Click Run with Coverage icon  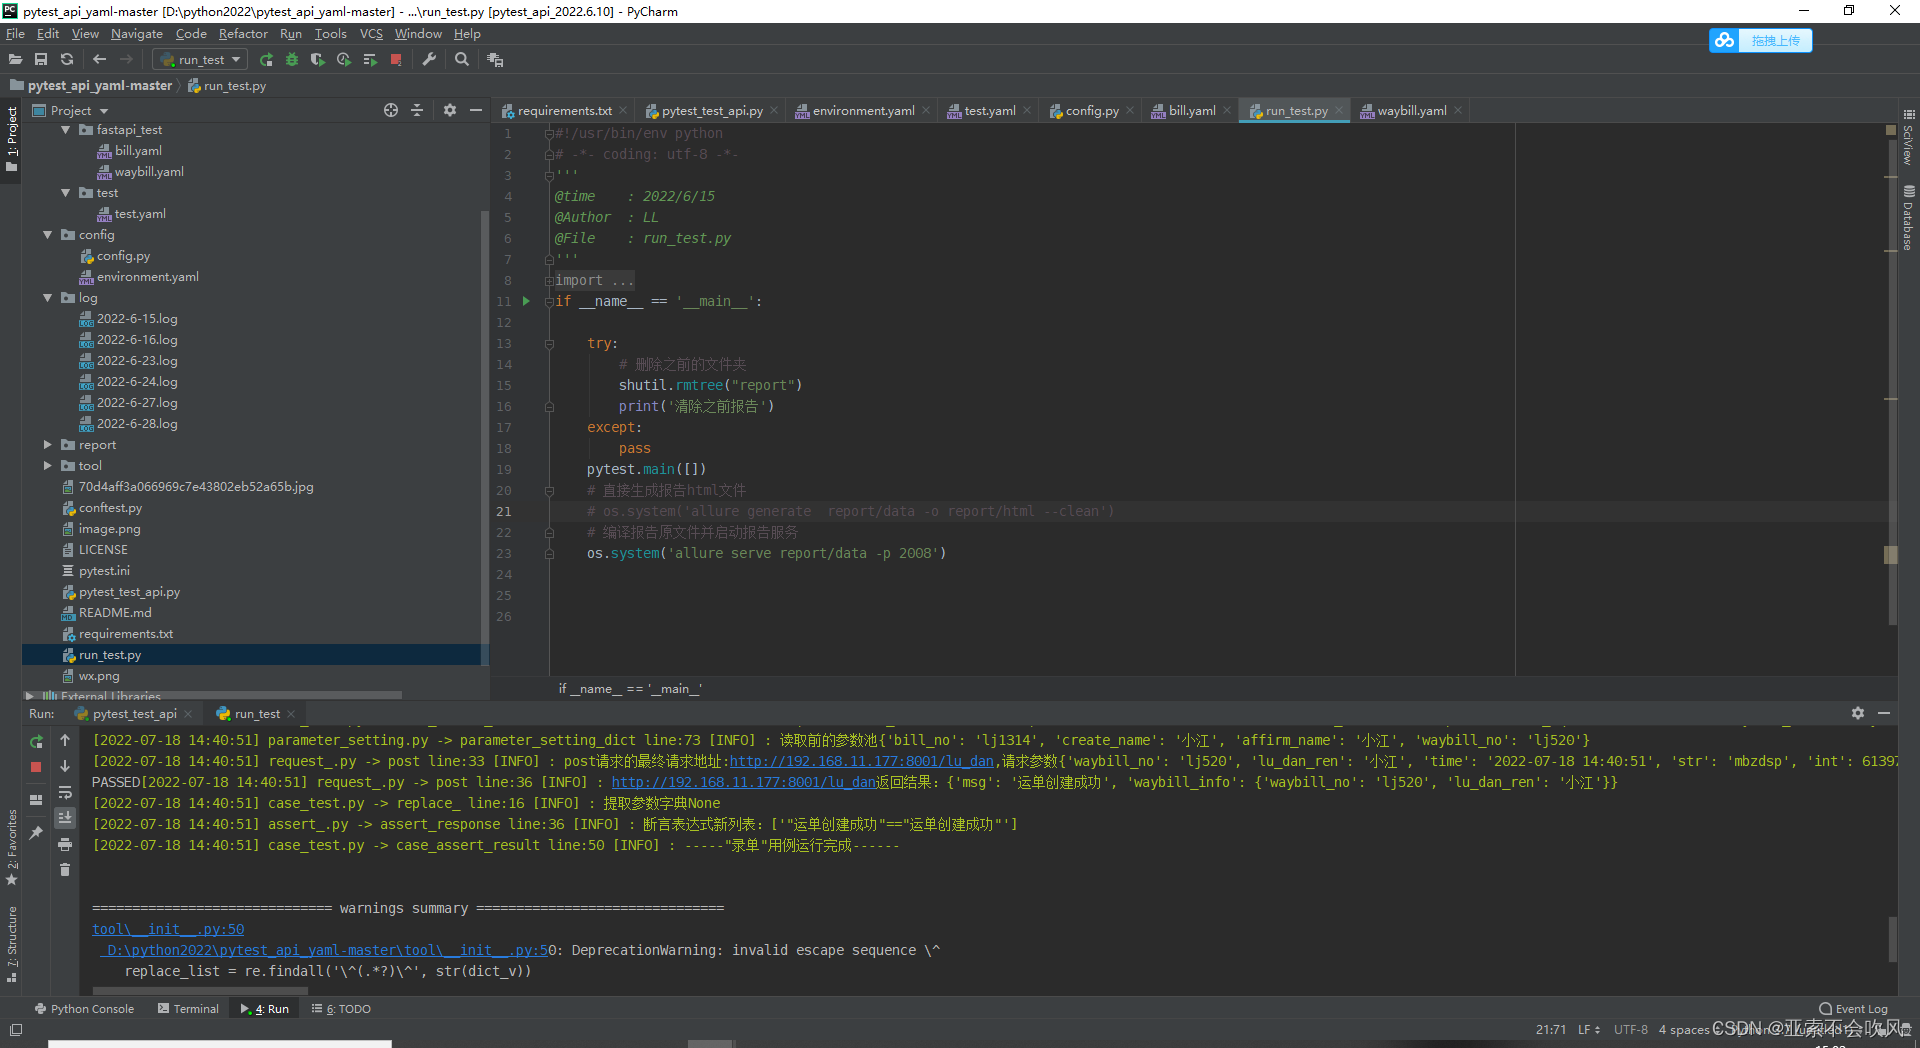tap(318, 60)
